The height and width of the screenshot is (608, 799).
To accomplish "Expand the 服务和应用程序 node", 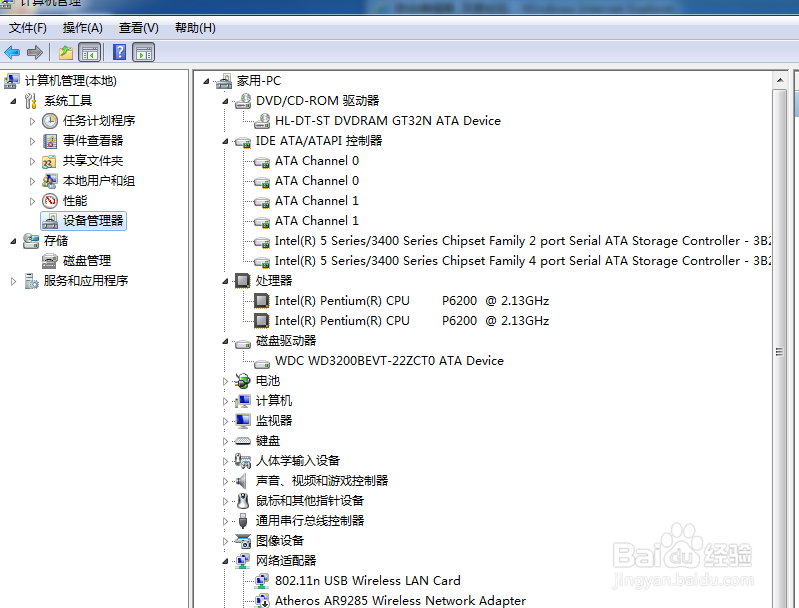I will [13, 281].
